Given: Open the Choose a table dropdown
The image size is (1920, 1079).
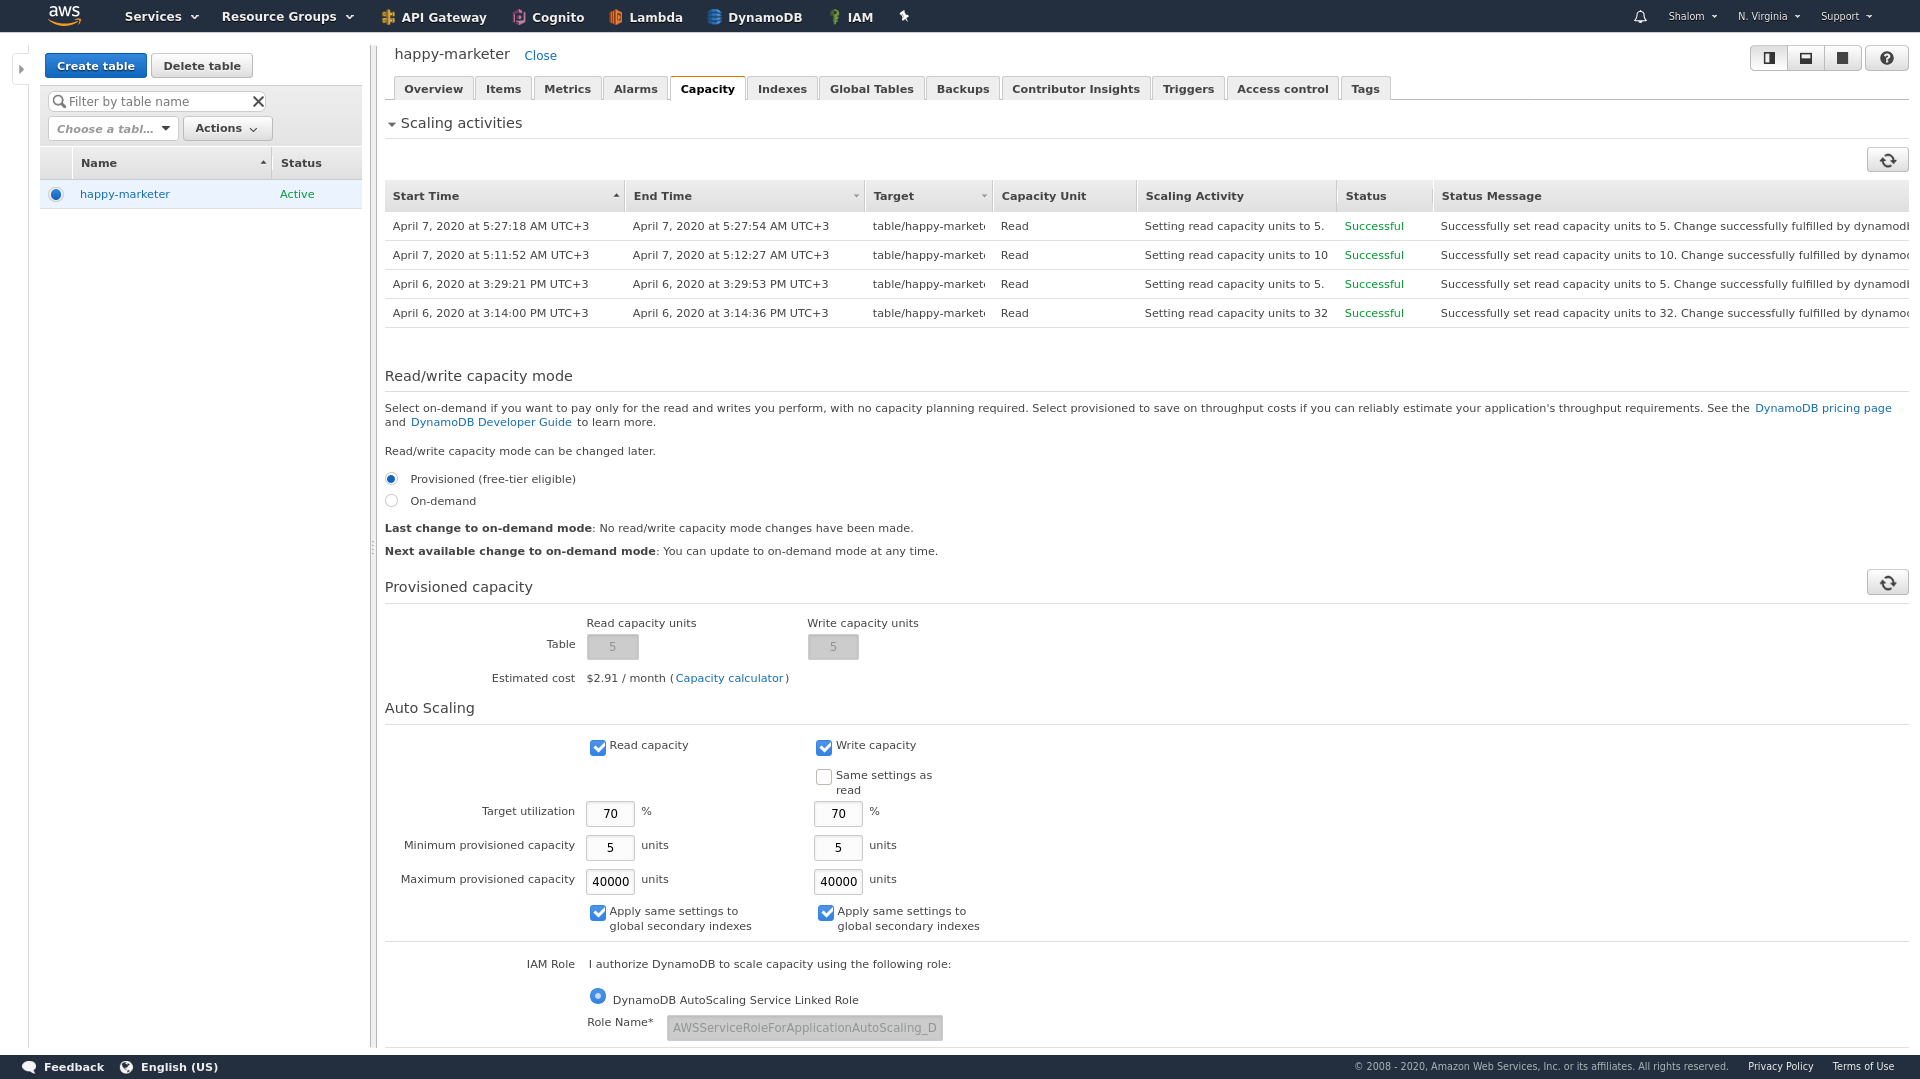Looking at the screenshot, I should coord(111,128).
